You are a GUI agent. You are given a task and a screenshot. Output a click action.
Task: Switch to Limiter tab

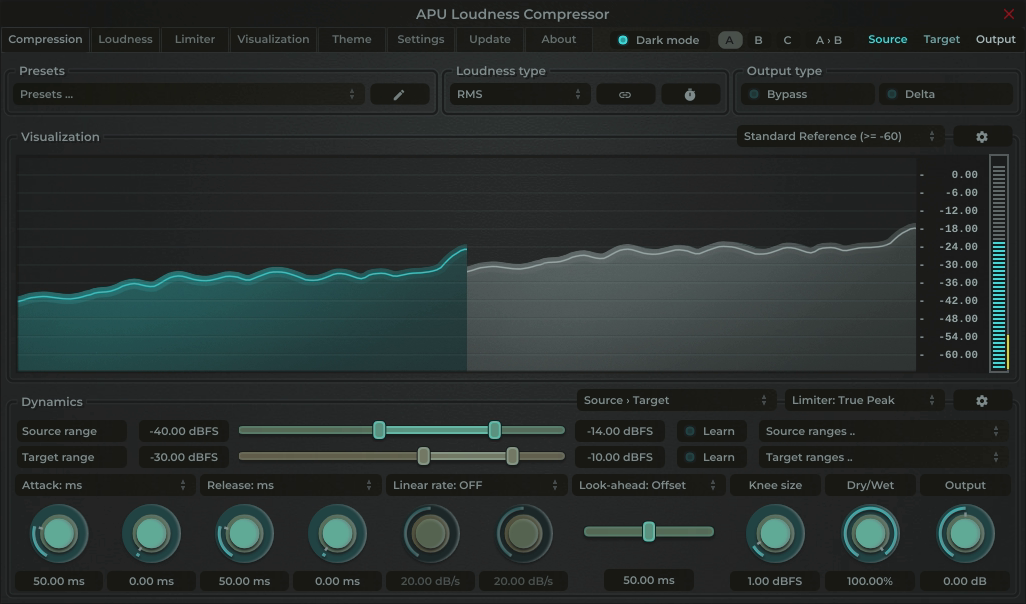[194, 39]
